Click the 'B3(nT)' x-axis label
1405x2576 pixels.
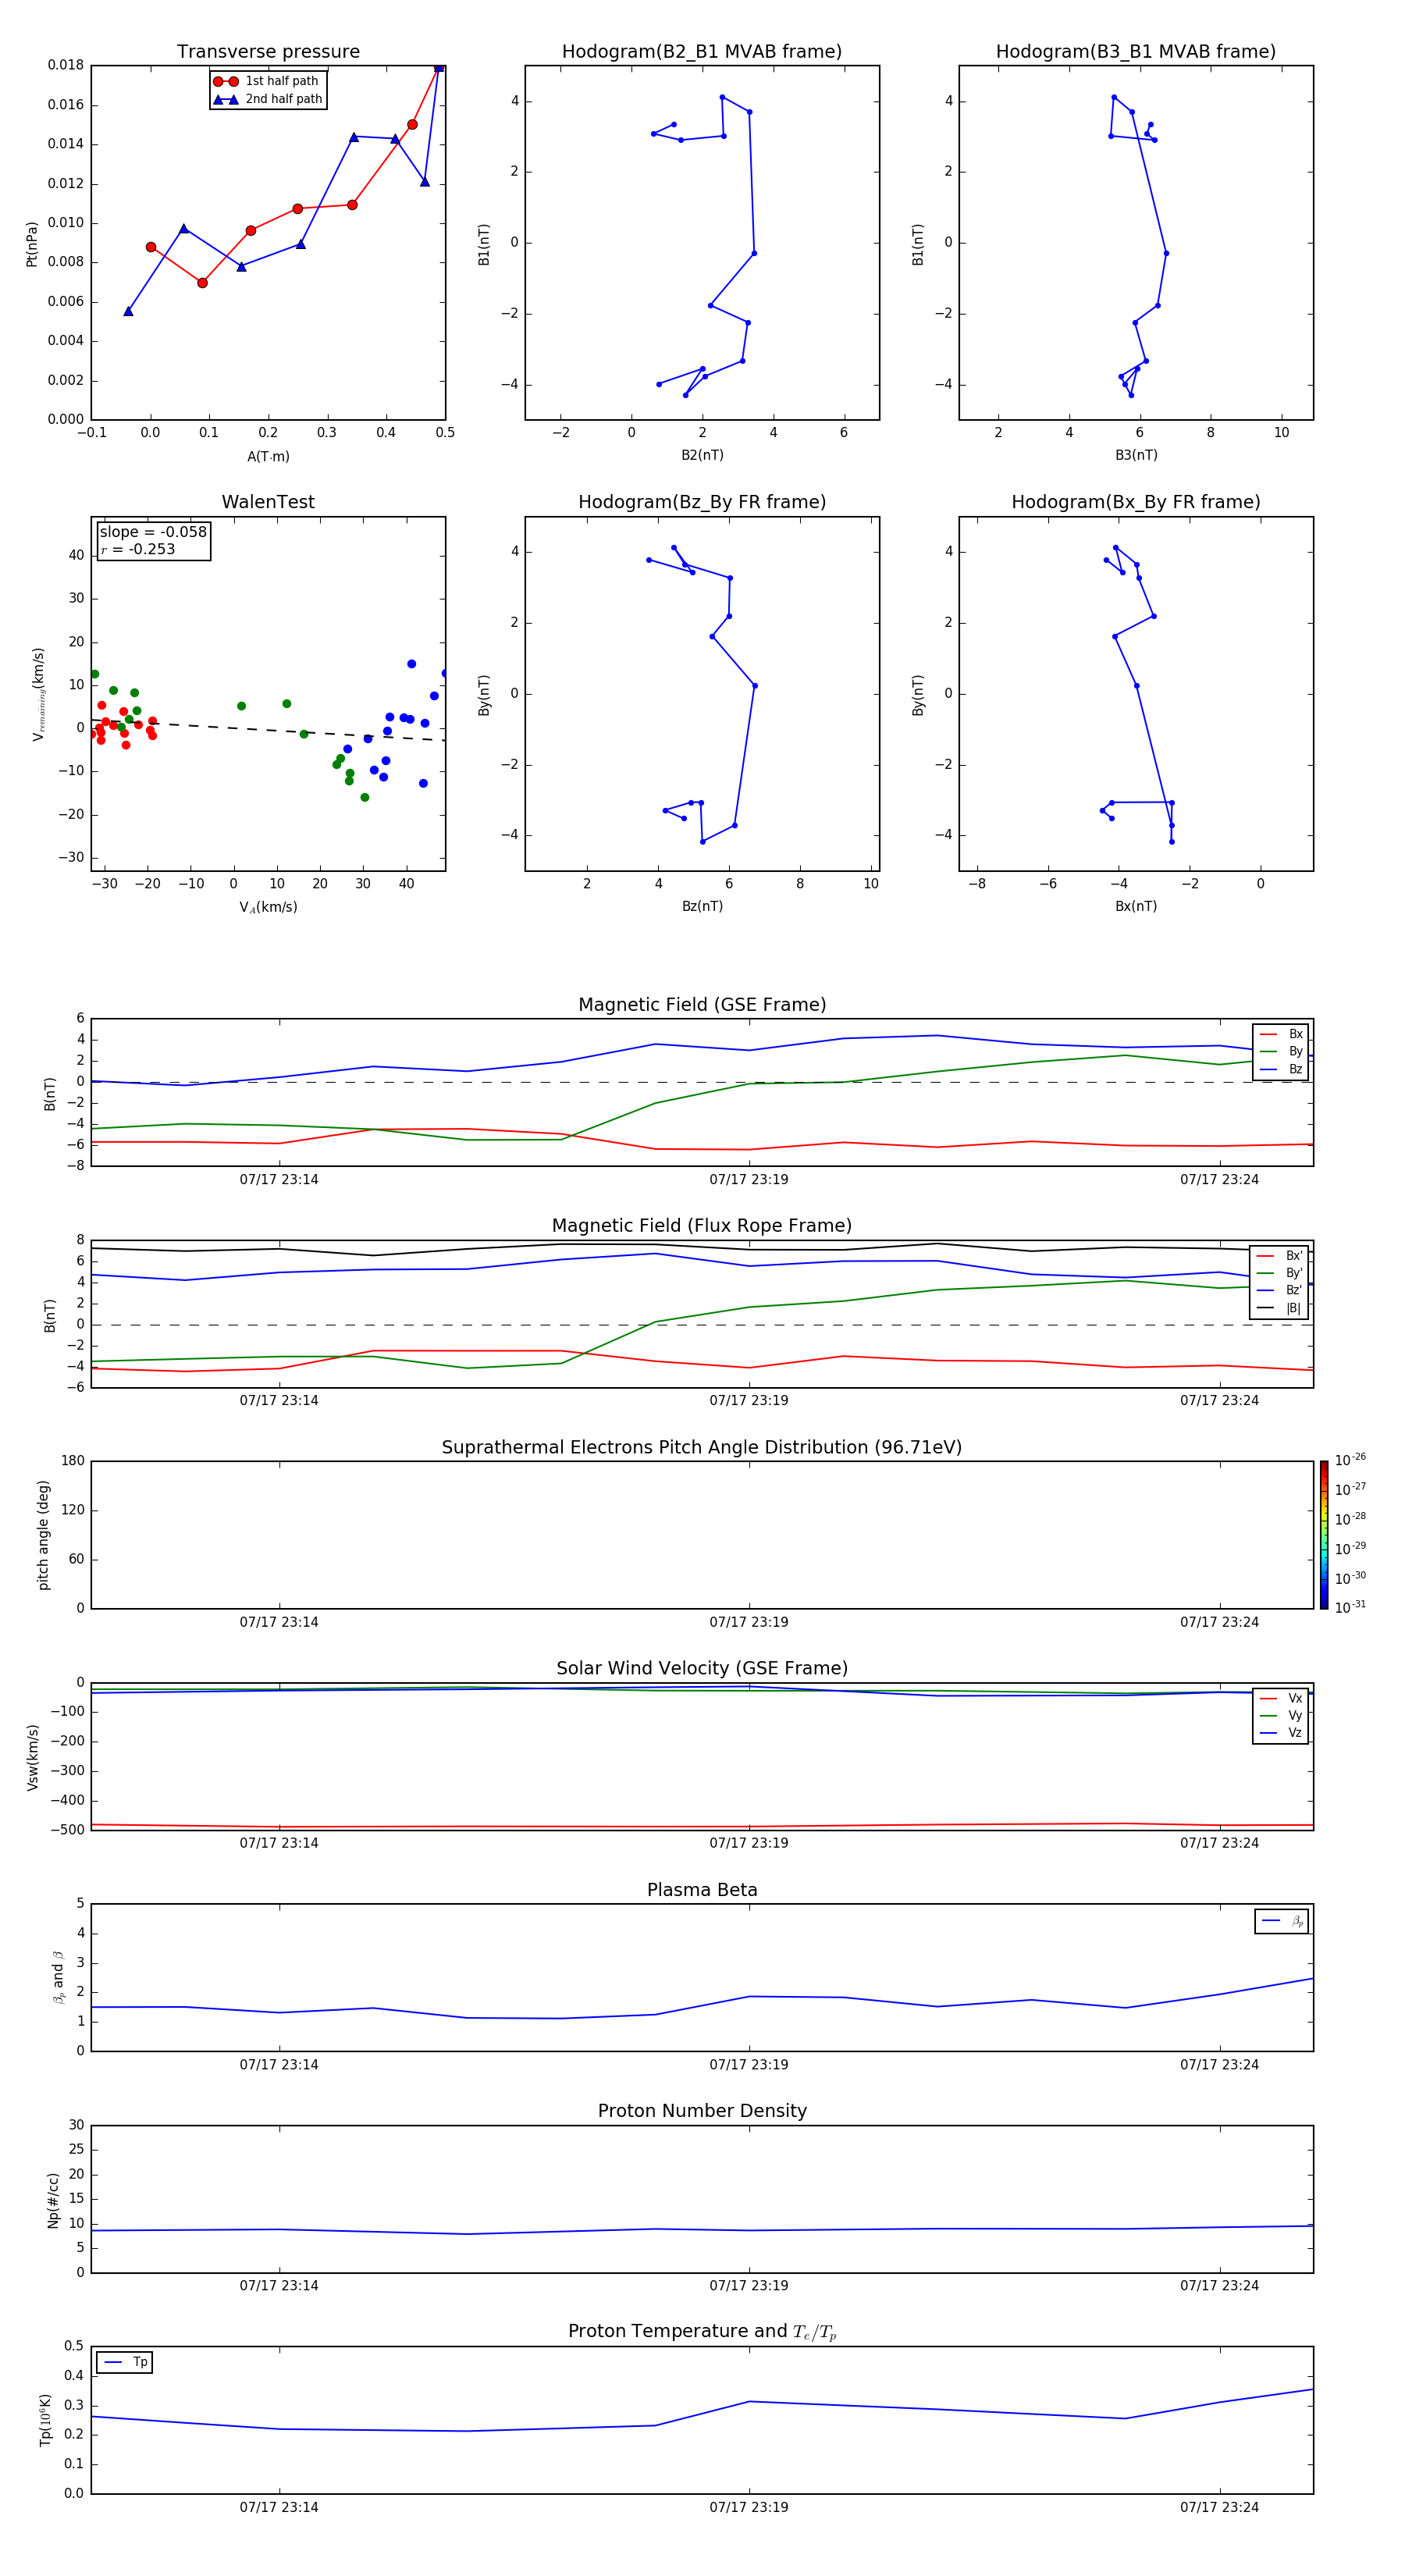[1136, 455]
